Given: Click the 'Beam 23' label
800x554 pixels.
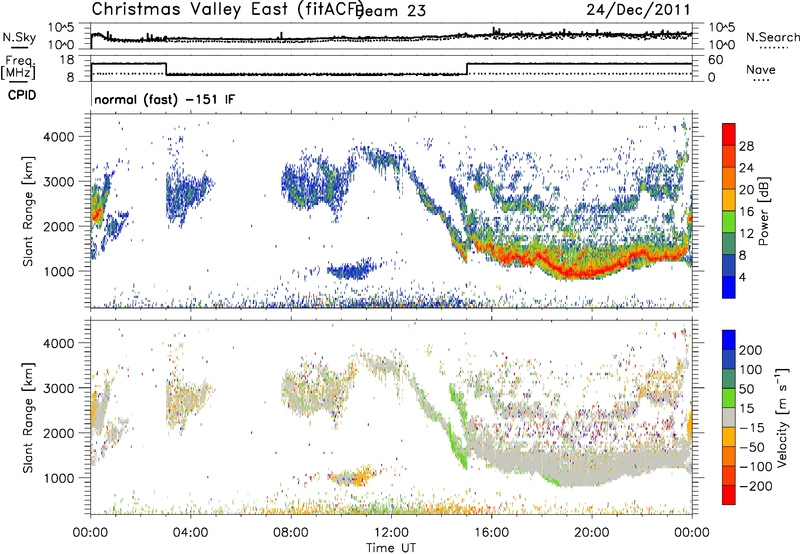Looking at the screenshot, I should [x=392, y=10].
